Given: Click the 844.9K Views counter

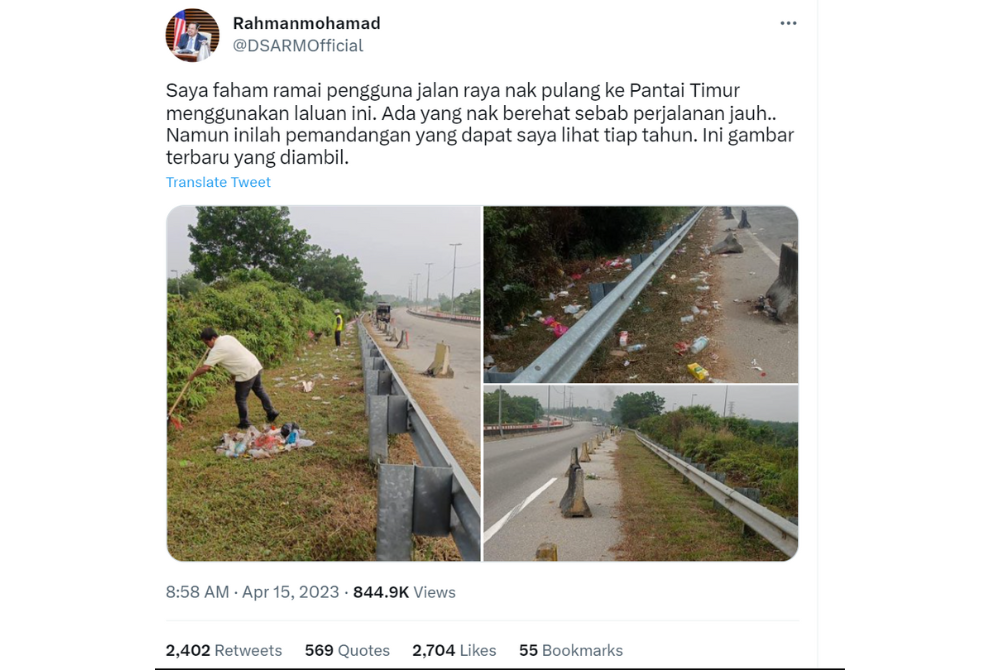Looking at the screenshot, I should 403,592.
